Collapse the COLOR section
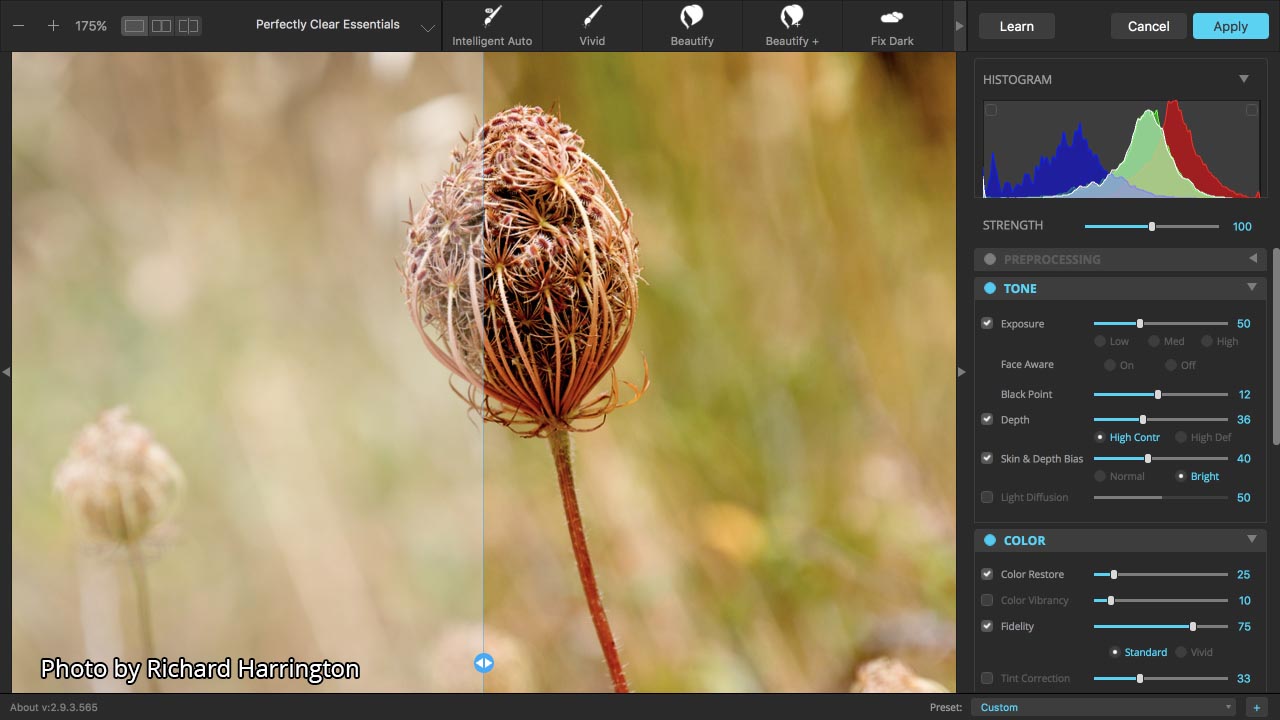Image resolution: width=1280 pixels, height=720 pixels. 1252,540
